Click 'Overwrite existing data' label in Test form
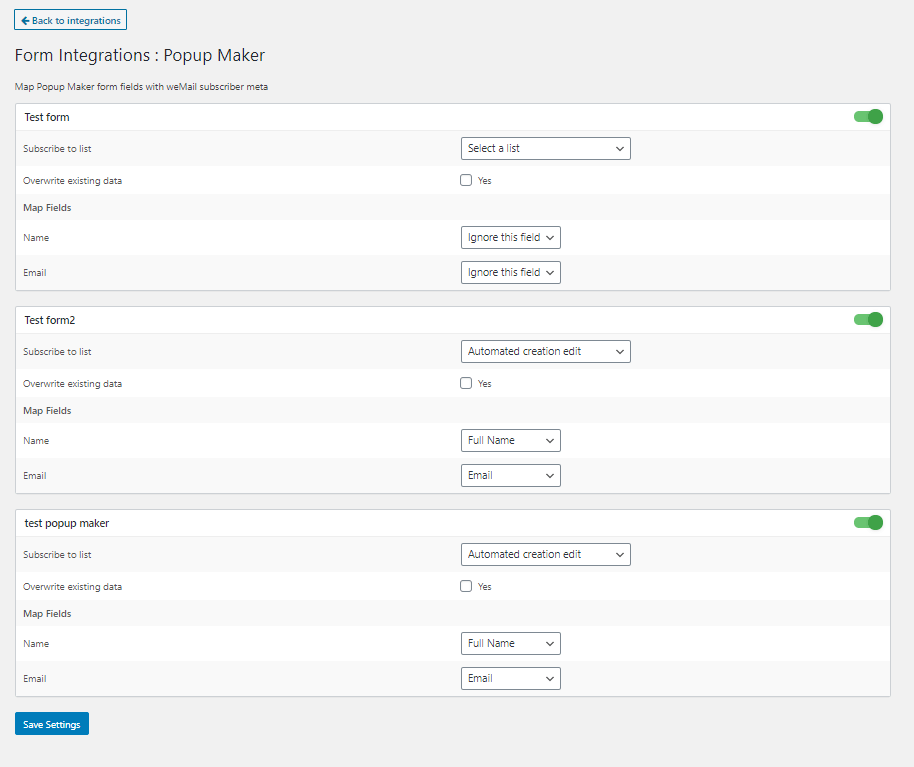The height and width of the screenshot is (767, 914). coord(72,181)
